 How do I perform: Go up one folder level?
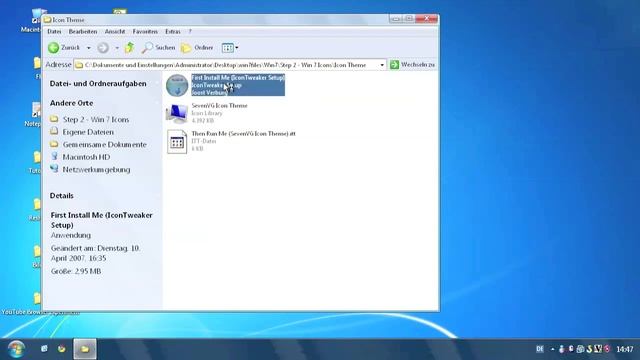click(x=129, y=48)
